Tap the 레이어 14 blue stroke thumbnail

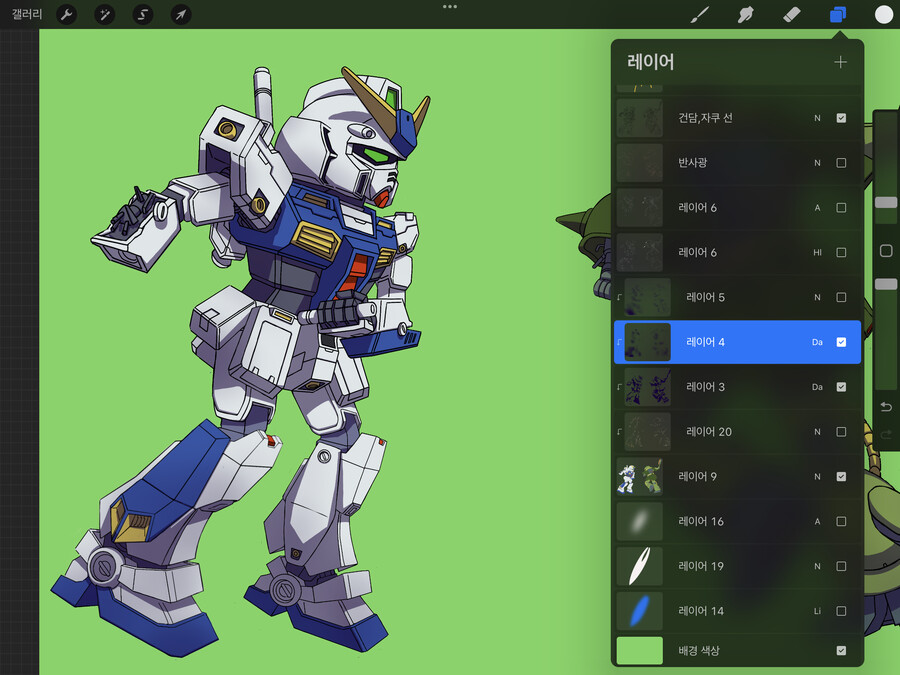click(639, 611)
